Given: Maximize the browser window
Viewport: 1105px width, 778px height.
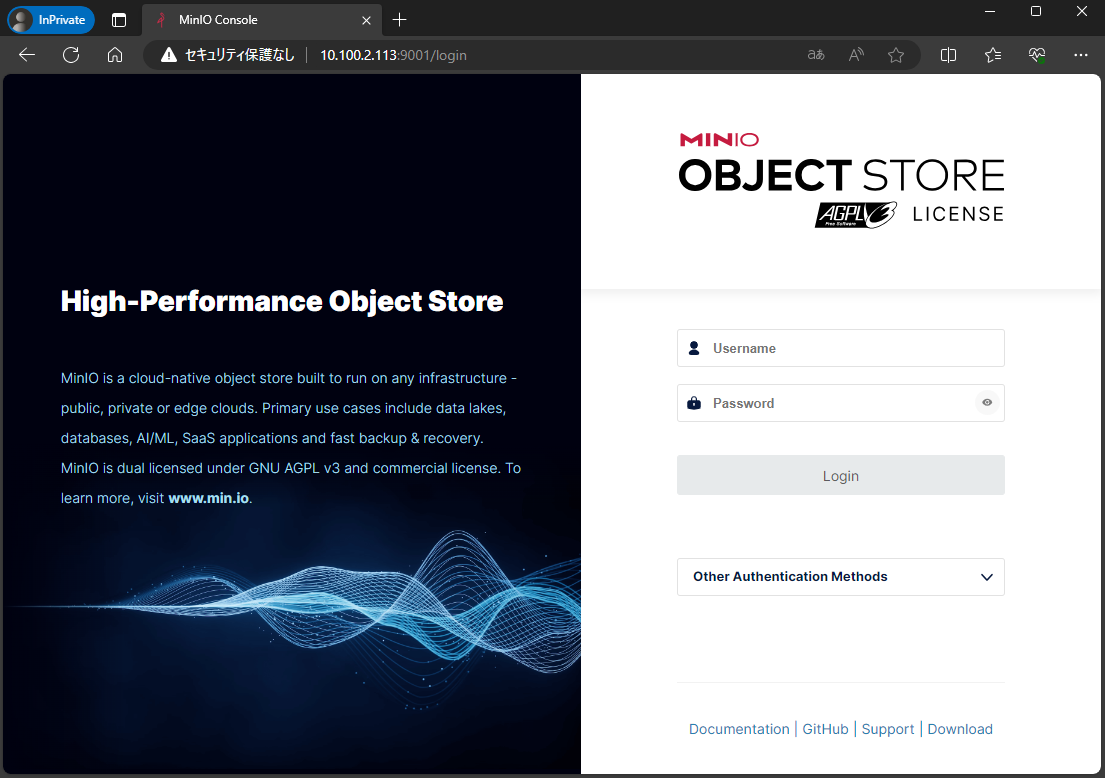Looking at the screenshot, I should [x=1036, y=11].
